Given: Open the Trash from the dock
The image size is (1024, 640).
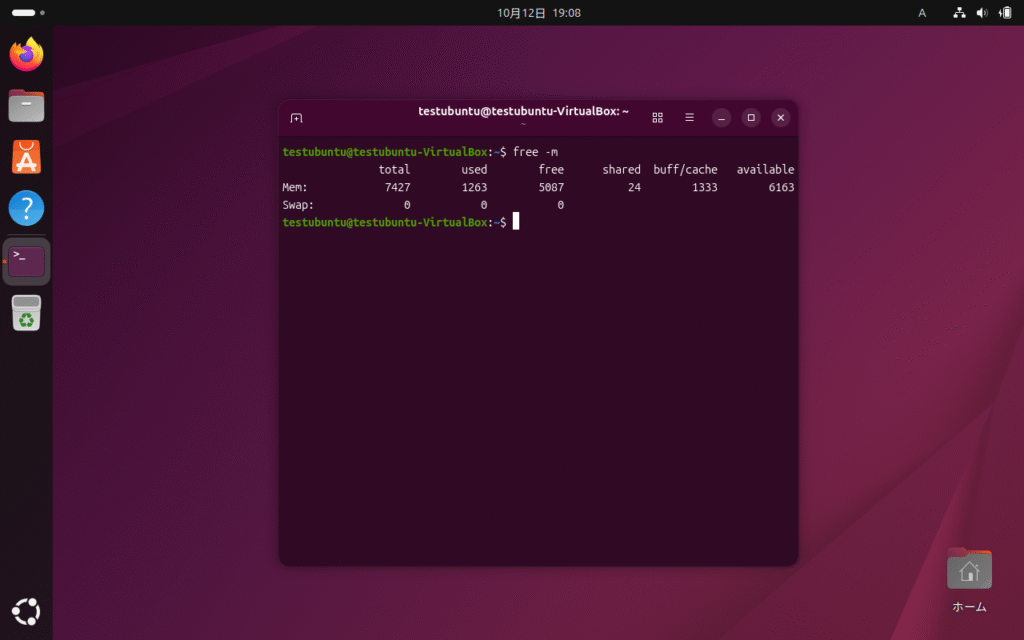Looking at the screenshot, I should tap(27, 314).
